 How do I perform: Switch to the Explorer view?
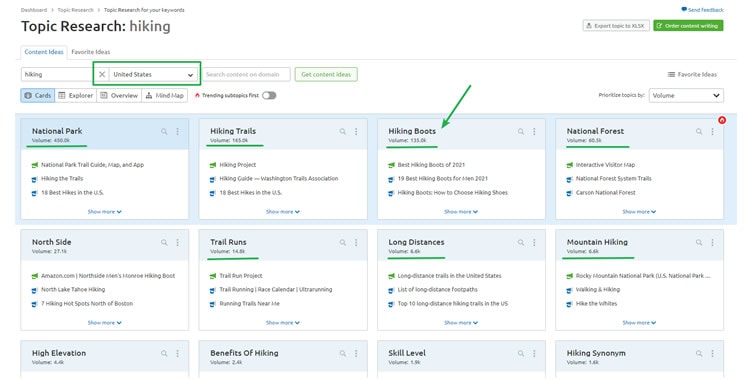[76, 95]
